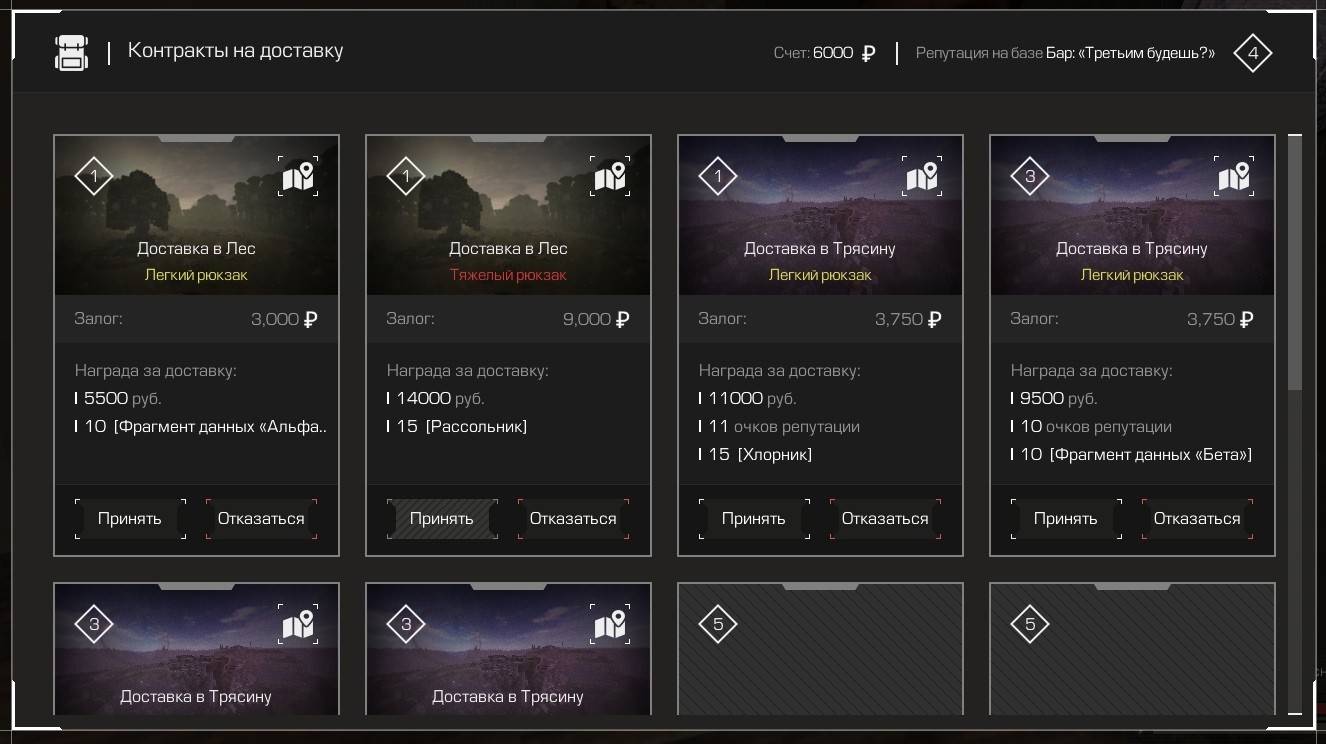
Task: Accept the 9500 руб. Swamp delivery contract
Action: click(x=1066, y=519)
